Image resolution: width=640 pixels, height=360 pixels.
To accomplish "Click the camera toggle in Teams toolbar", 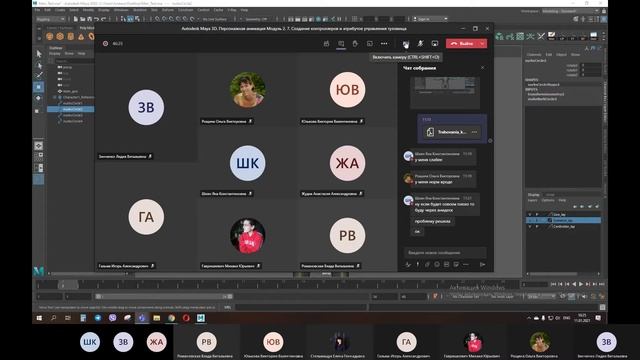I will click(x=406, y=44).
